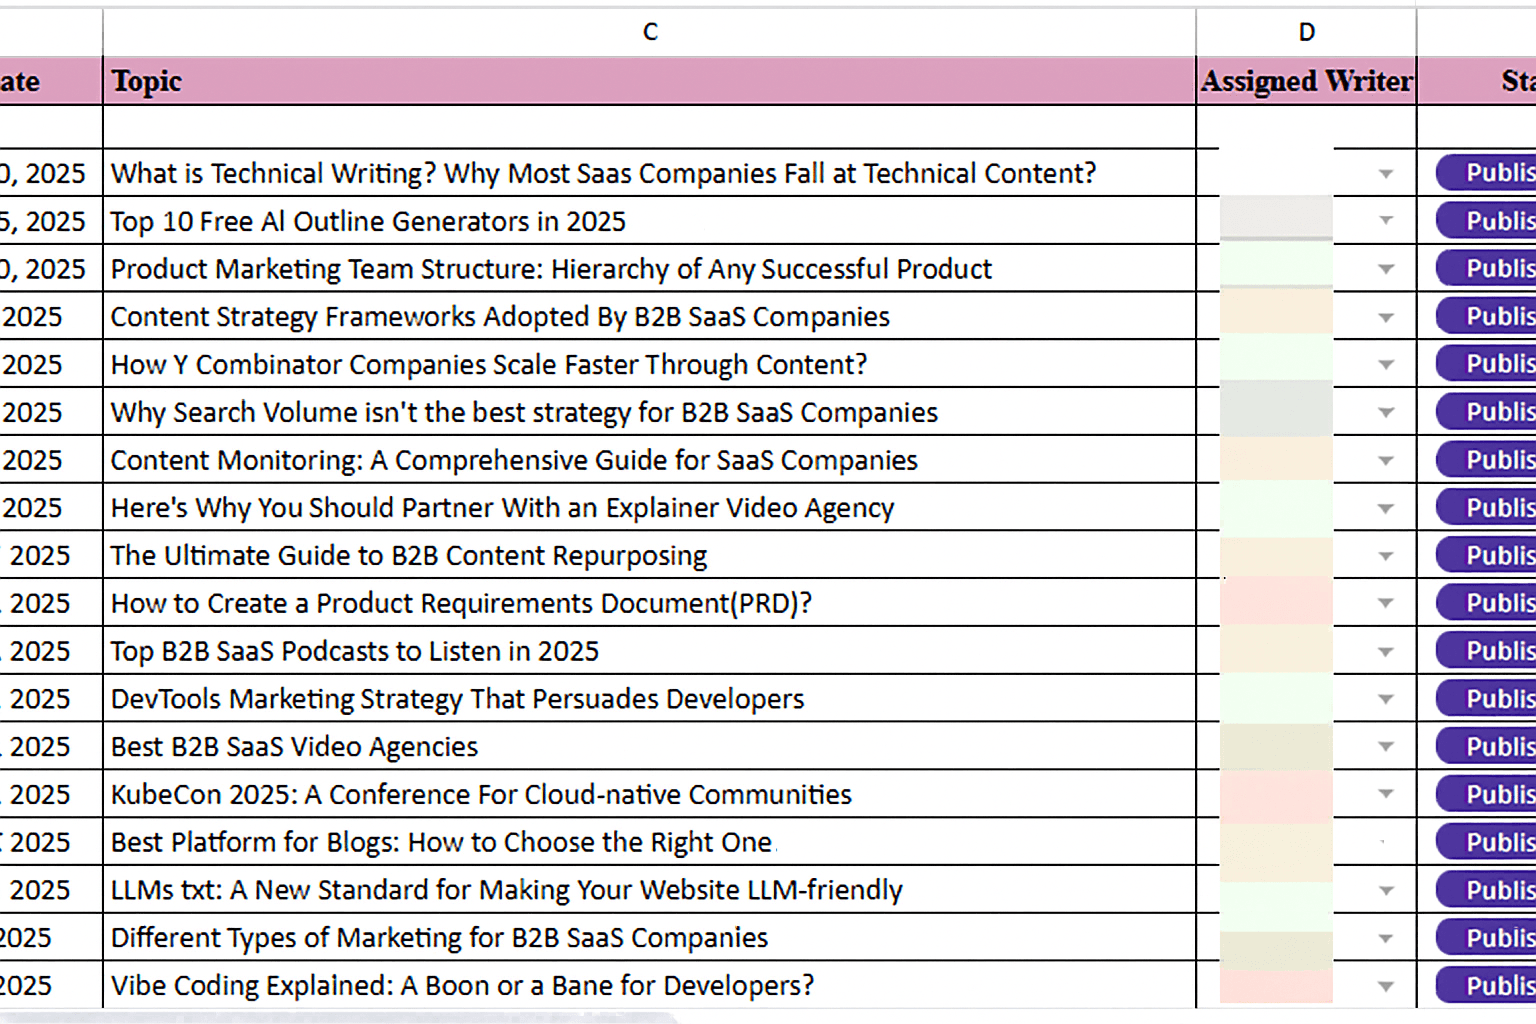
Task: Click Published status chip in Best Platform for Blogs row
Action: 1487,842
